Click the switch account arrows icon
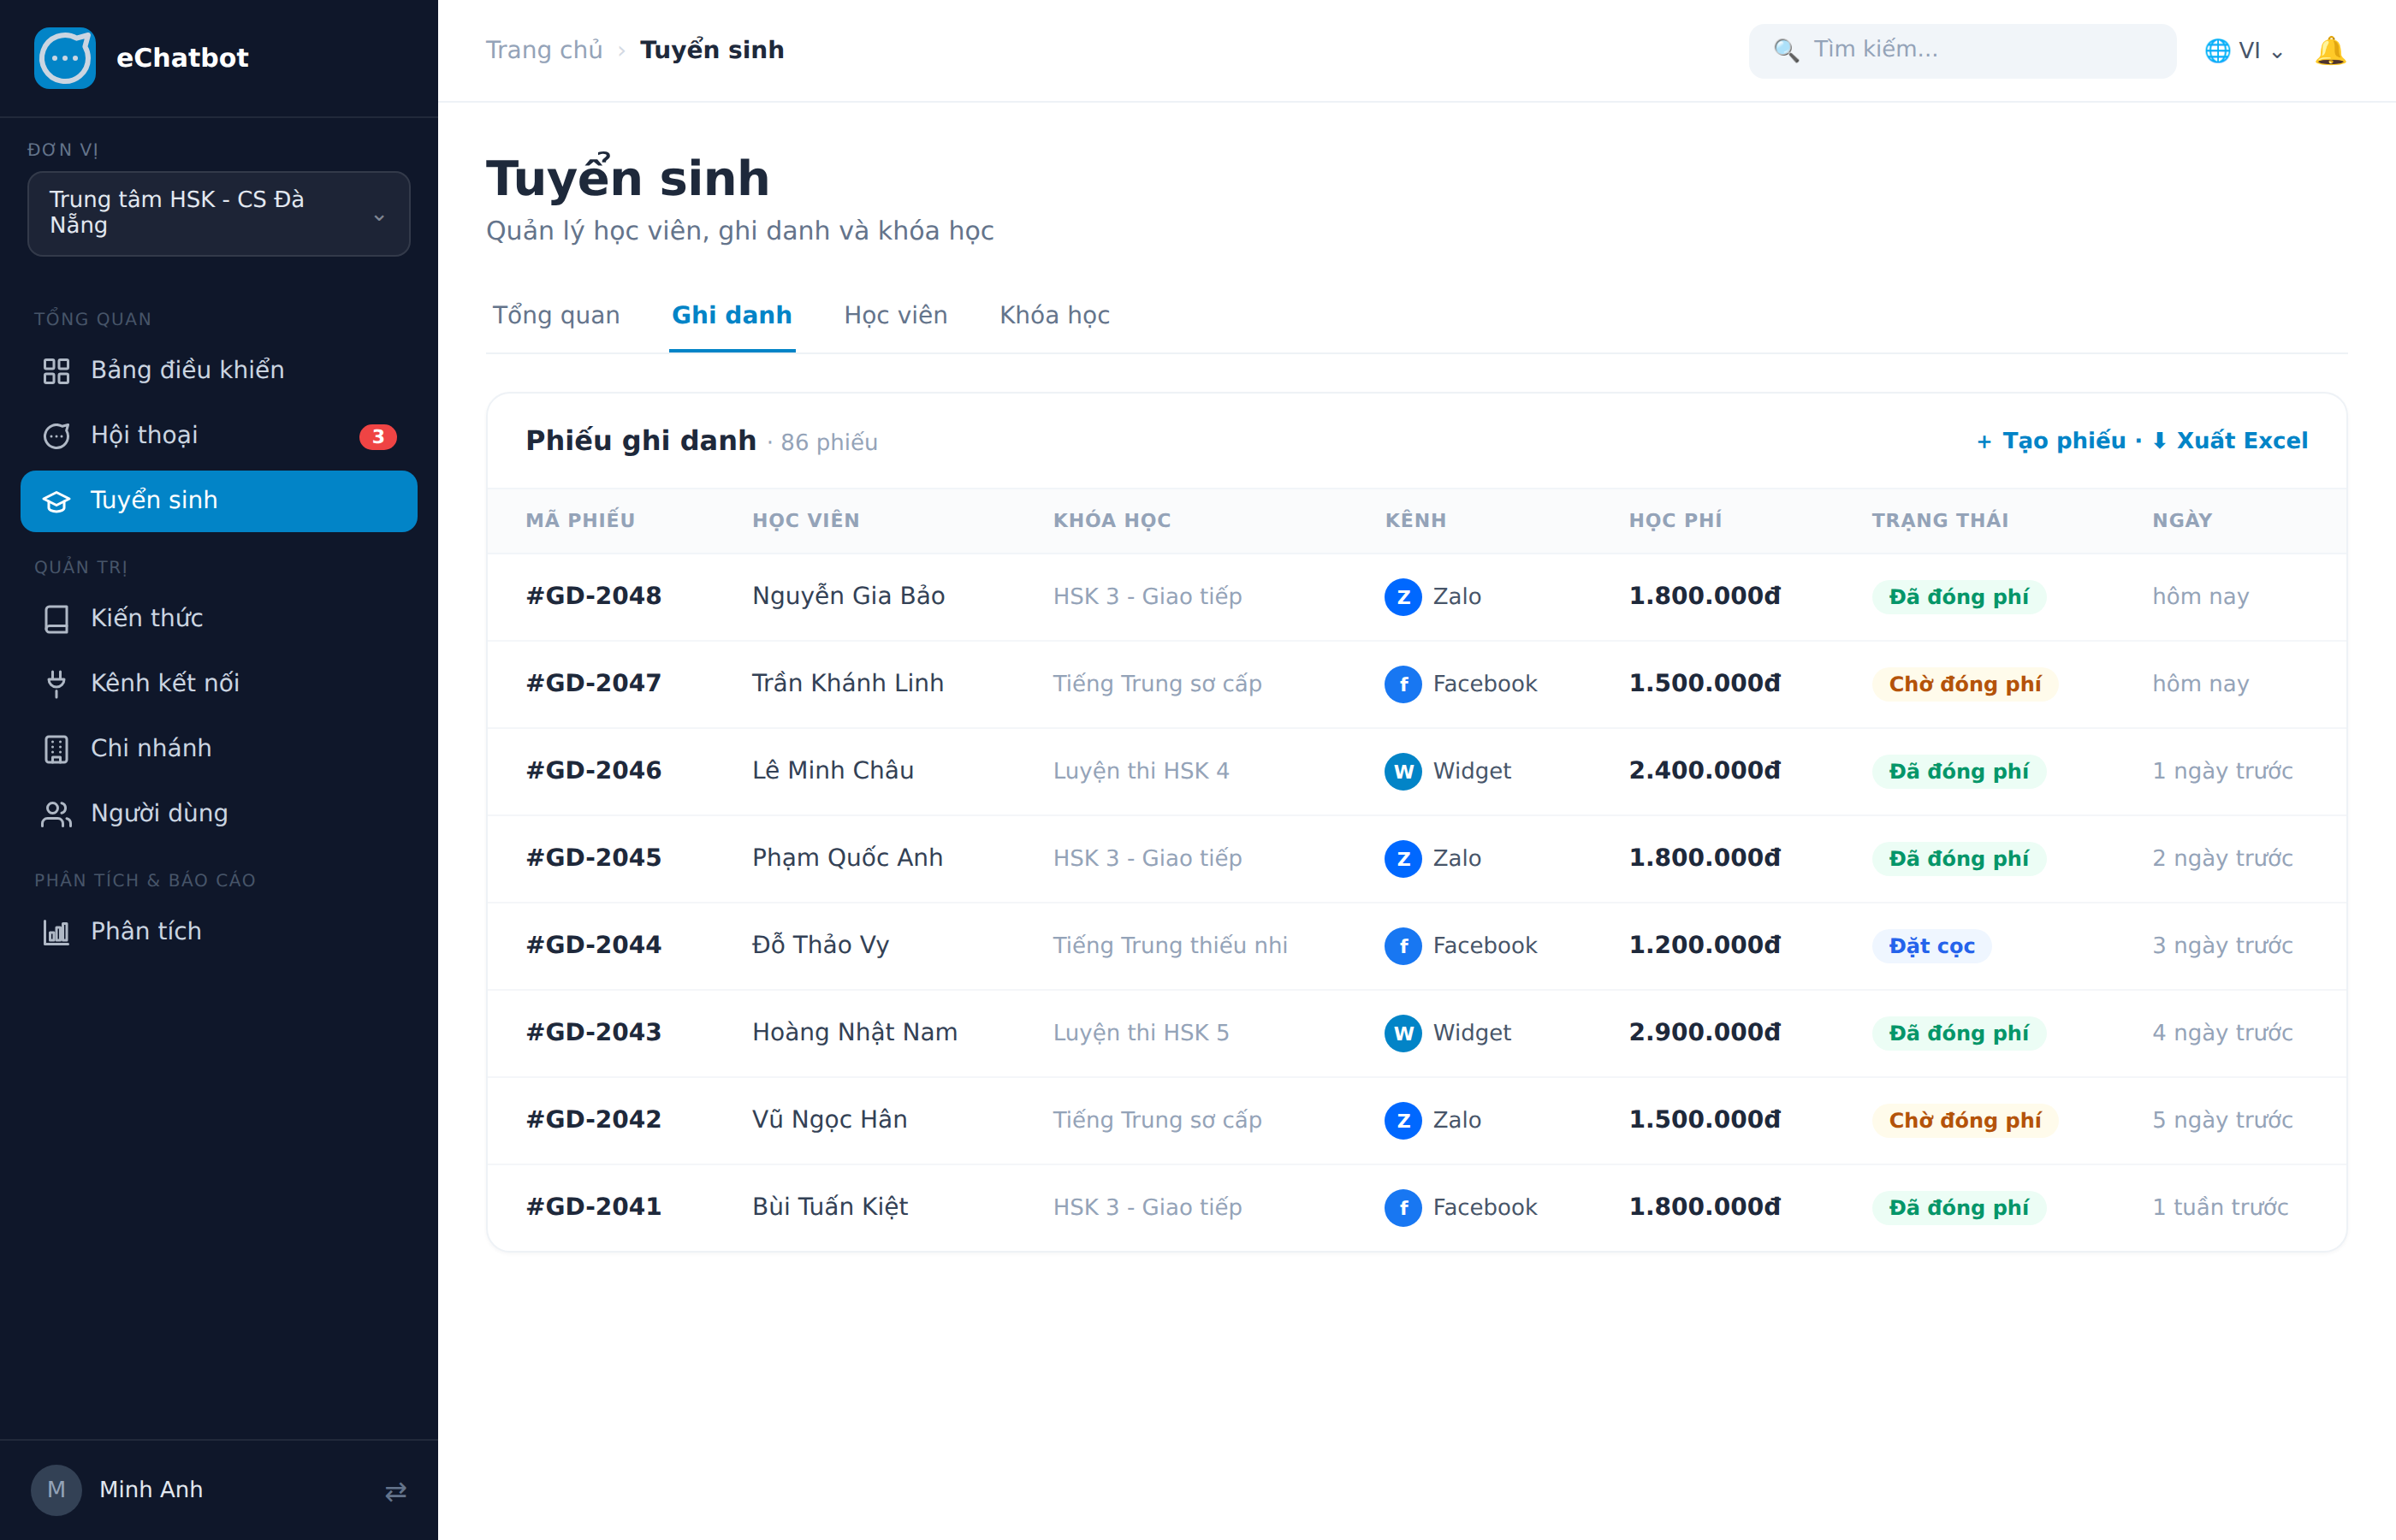Viewport: 2396px width, 1540px height. (396, 1491)
